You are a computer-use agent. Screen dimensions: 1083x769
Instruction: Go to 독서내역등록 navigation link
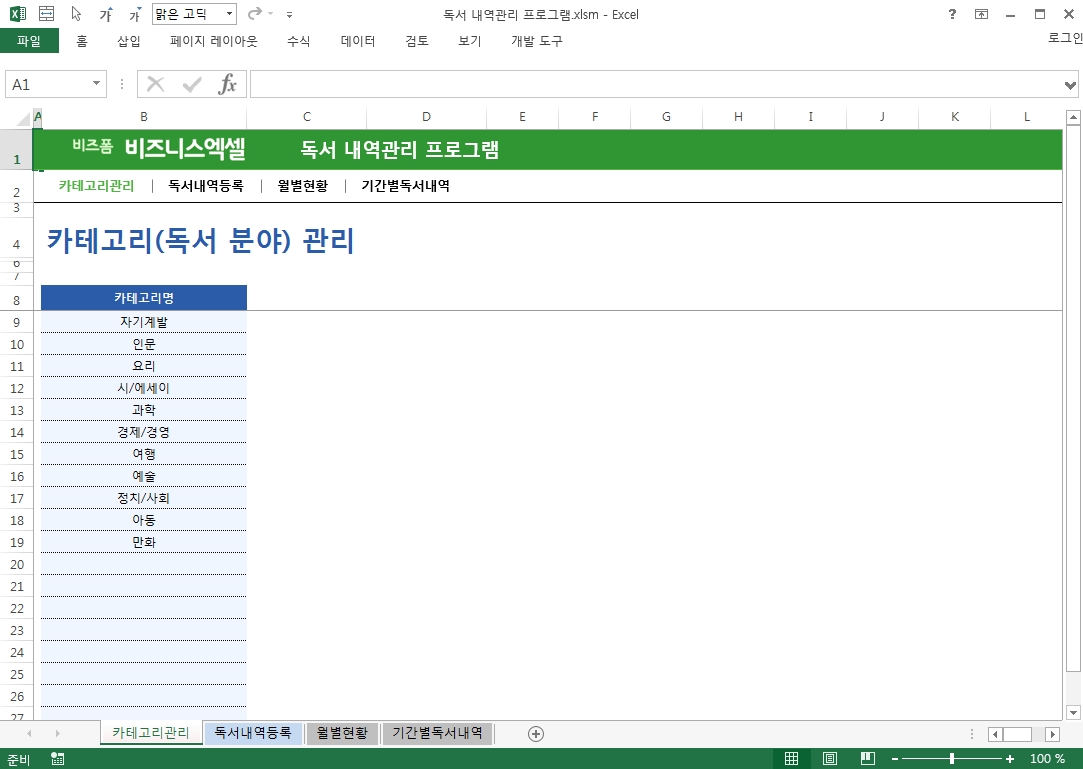206,185
